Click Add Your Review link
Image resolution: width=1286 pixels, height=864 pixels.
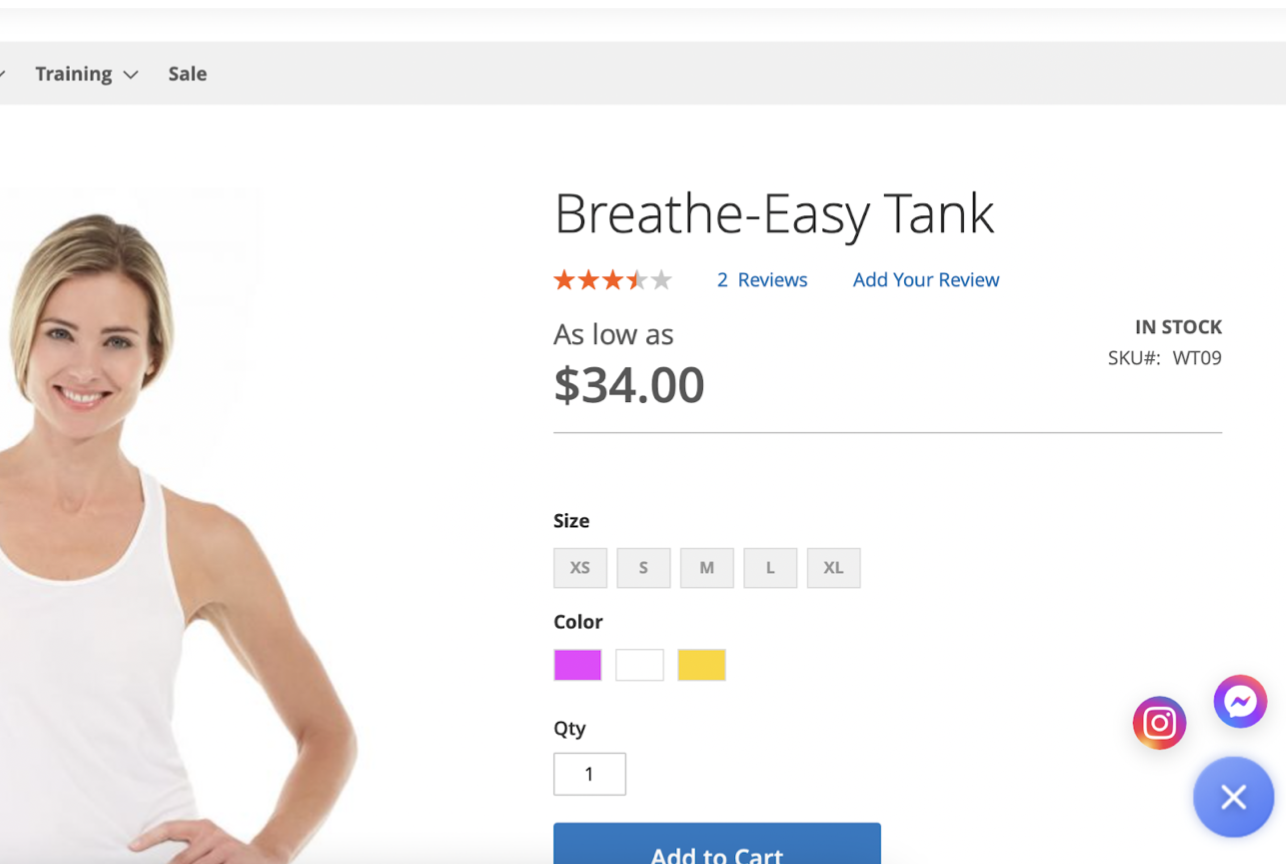(x=926, y=280)
